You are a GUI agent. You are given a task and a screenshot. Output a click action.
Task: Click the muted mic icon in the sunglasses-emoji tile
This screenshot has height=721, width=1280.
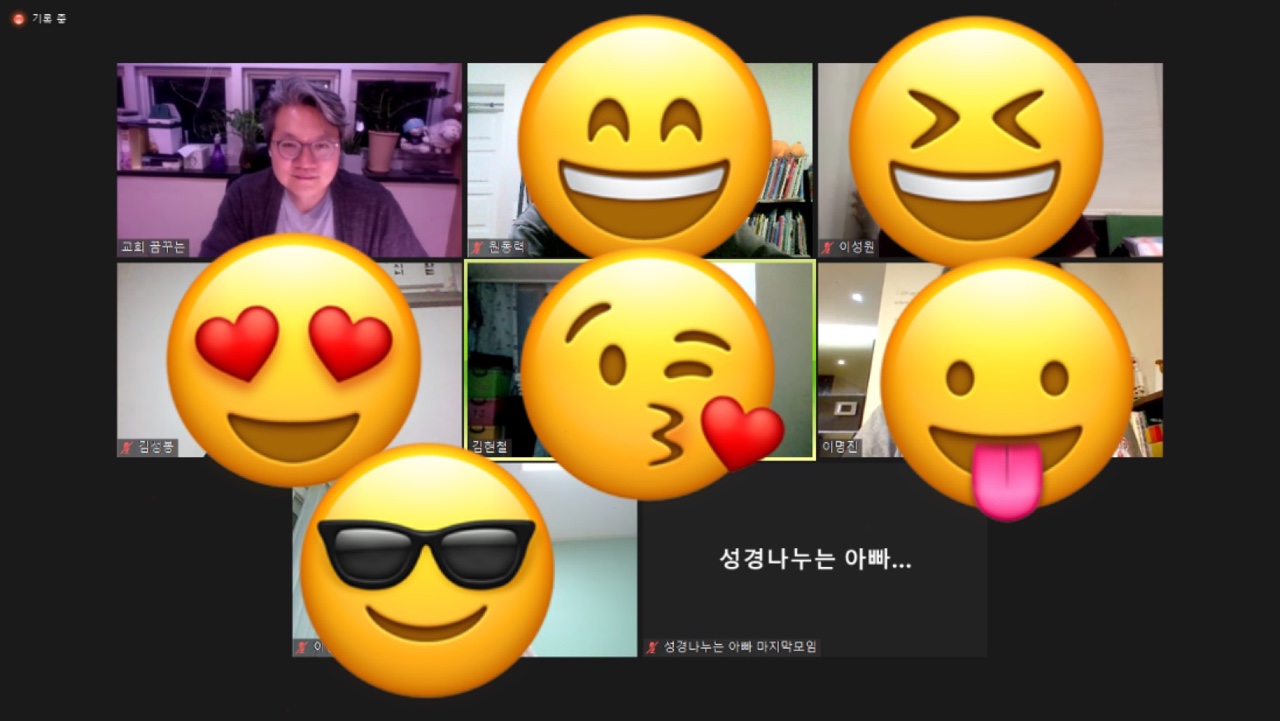303,647
